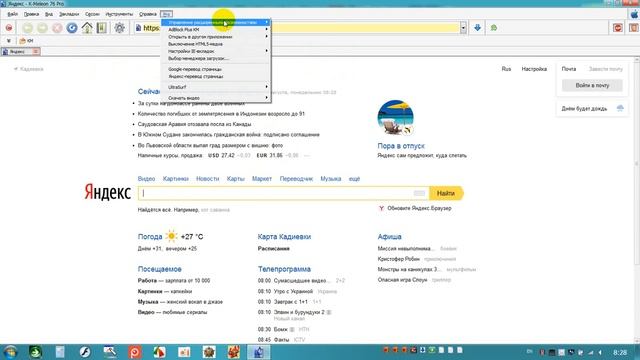Open the Справка menu

tap(148, 14)
